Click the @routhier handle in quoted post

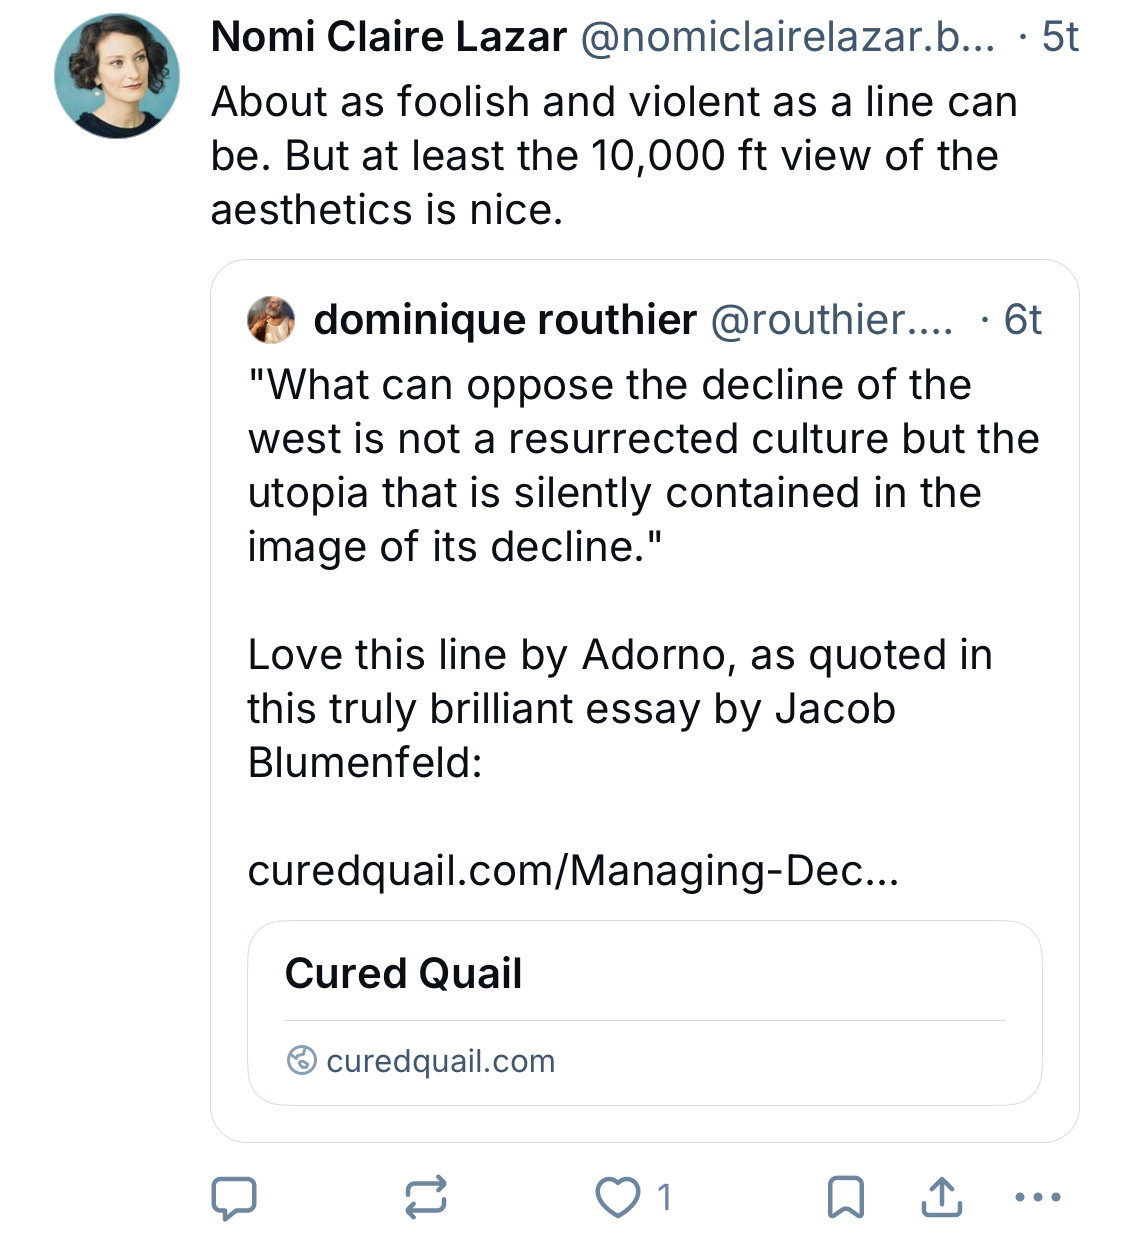pyautogui.click(x=831, y=320)
